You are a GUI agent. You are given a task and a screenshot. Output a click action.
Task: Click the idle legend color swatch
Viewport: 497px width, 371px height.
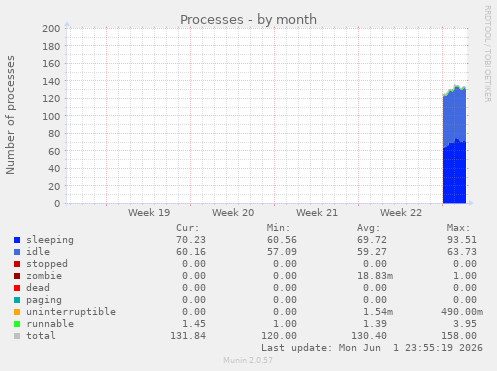17,252
